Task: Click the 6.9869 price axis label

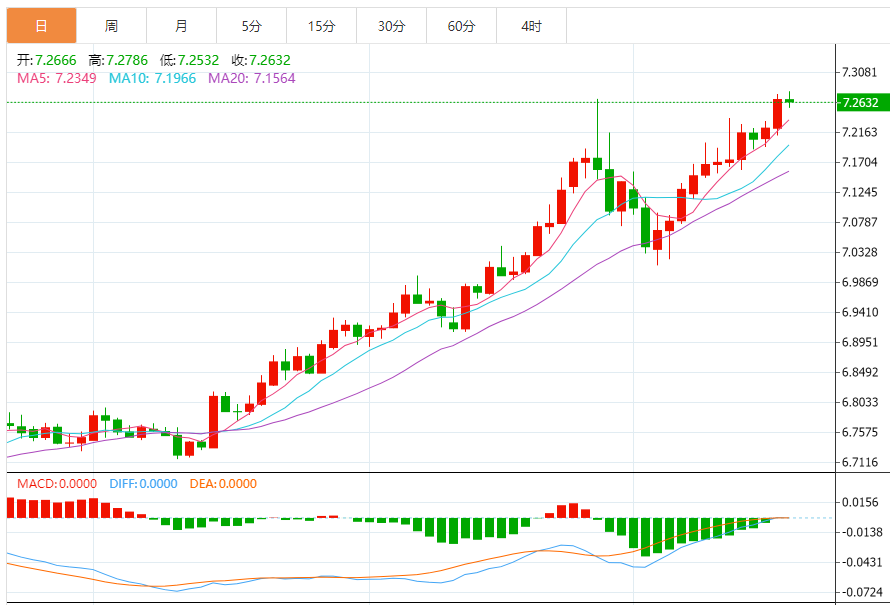Action: coord(859,282)
